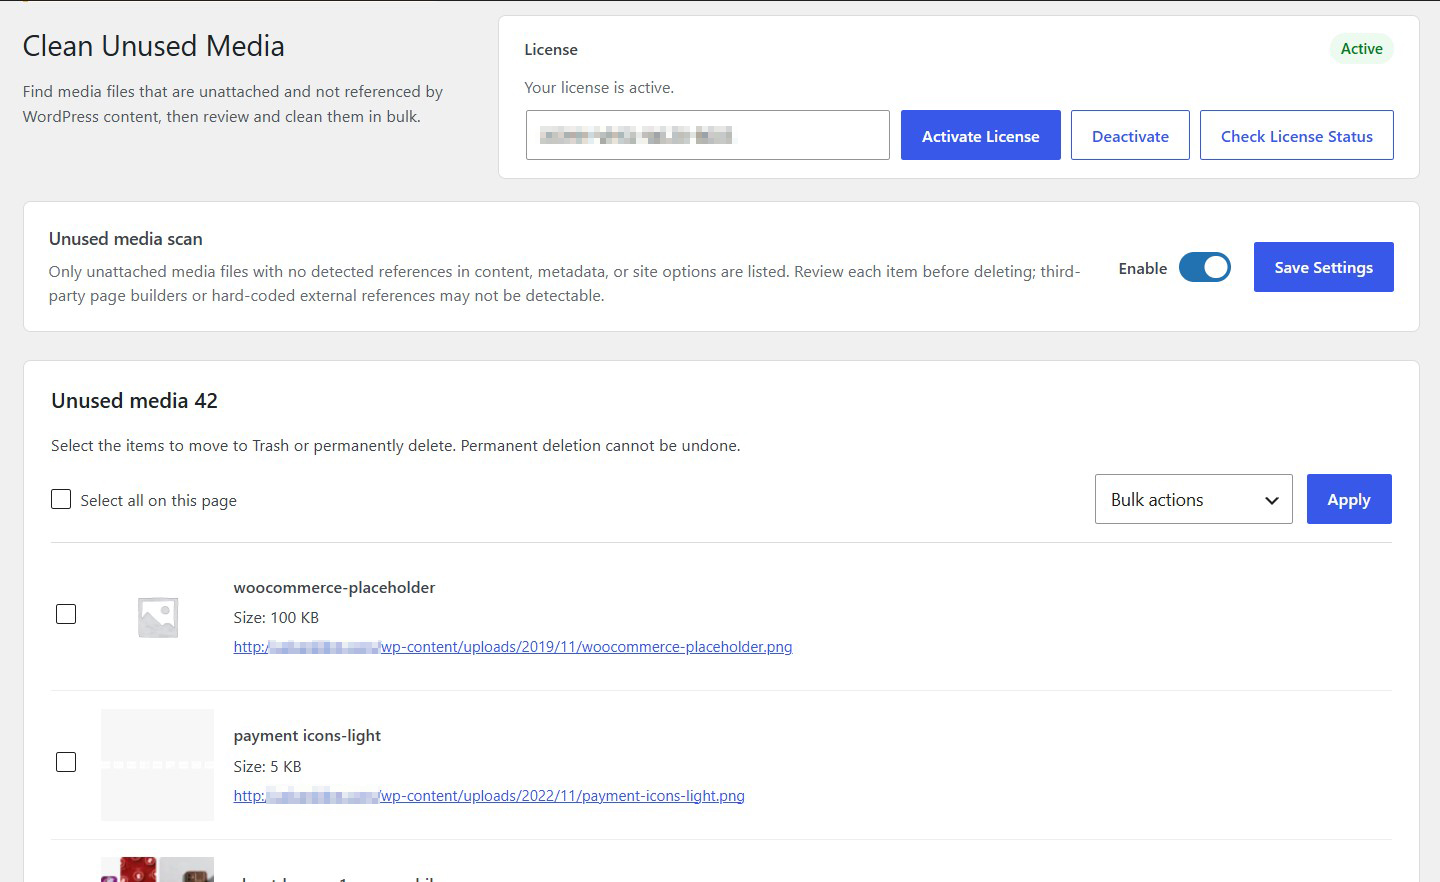Viewport: 1440px width, 882px height.
Task: Click the payment icons-light title
Action: pos(307,736)
